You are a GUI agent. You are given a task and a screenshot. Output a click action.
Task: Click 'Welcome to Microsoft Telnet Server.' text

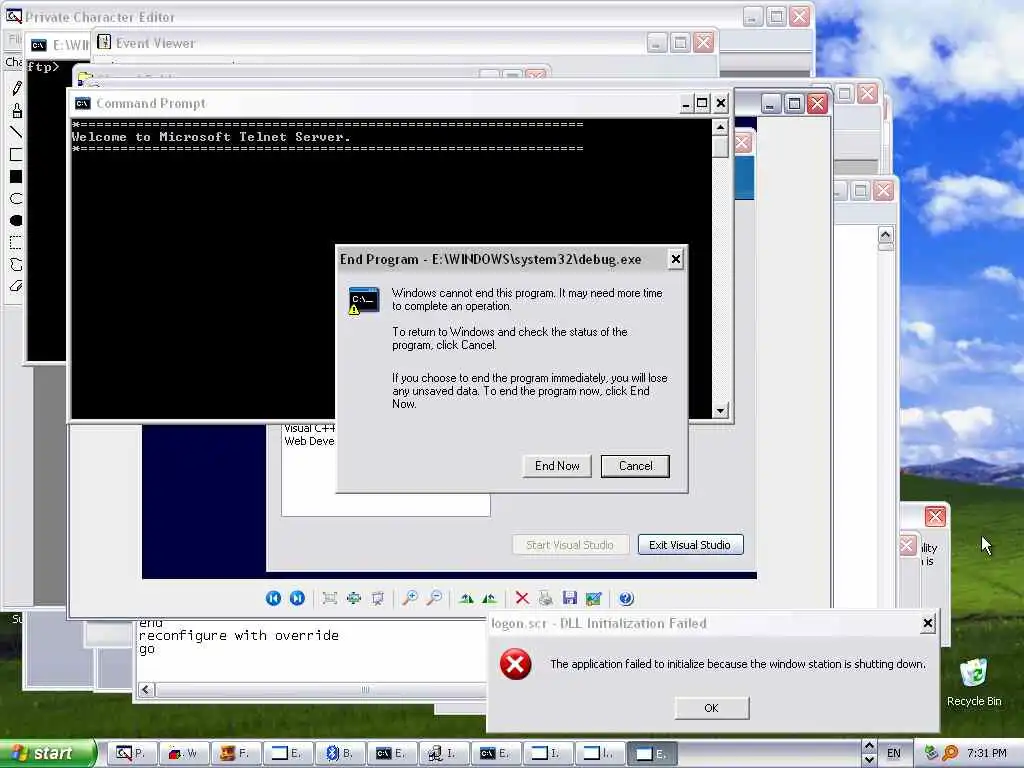(x=211, y=137)
